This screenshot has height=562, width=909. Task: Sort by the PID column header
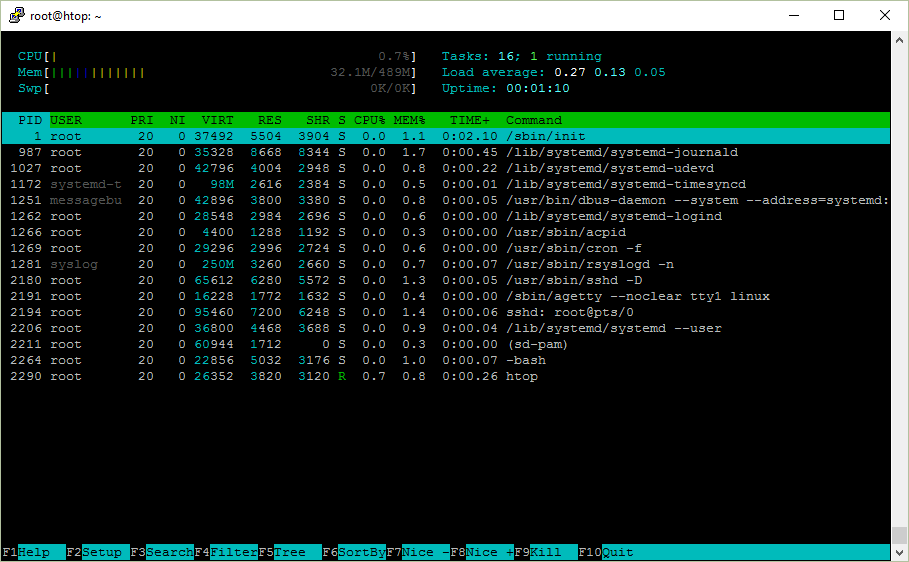(x=30, y=120)
